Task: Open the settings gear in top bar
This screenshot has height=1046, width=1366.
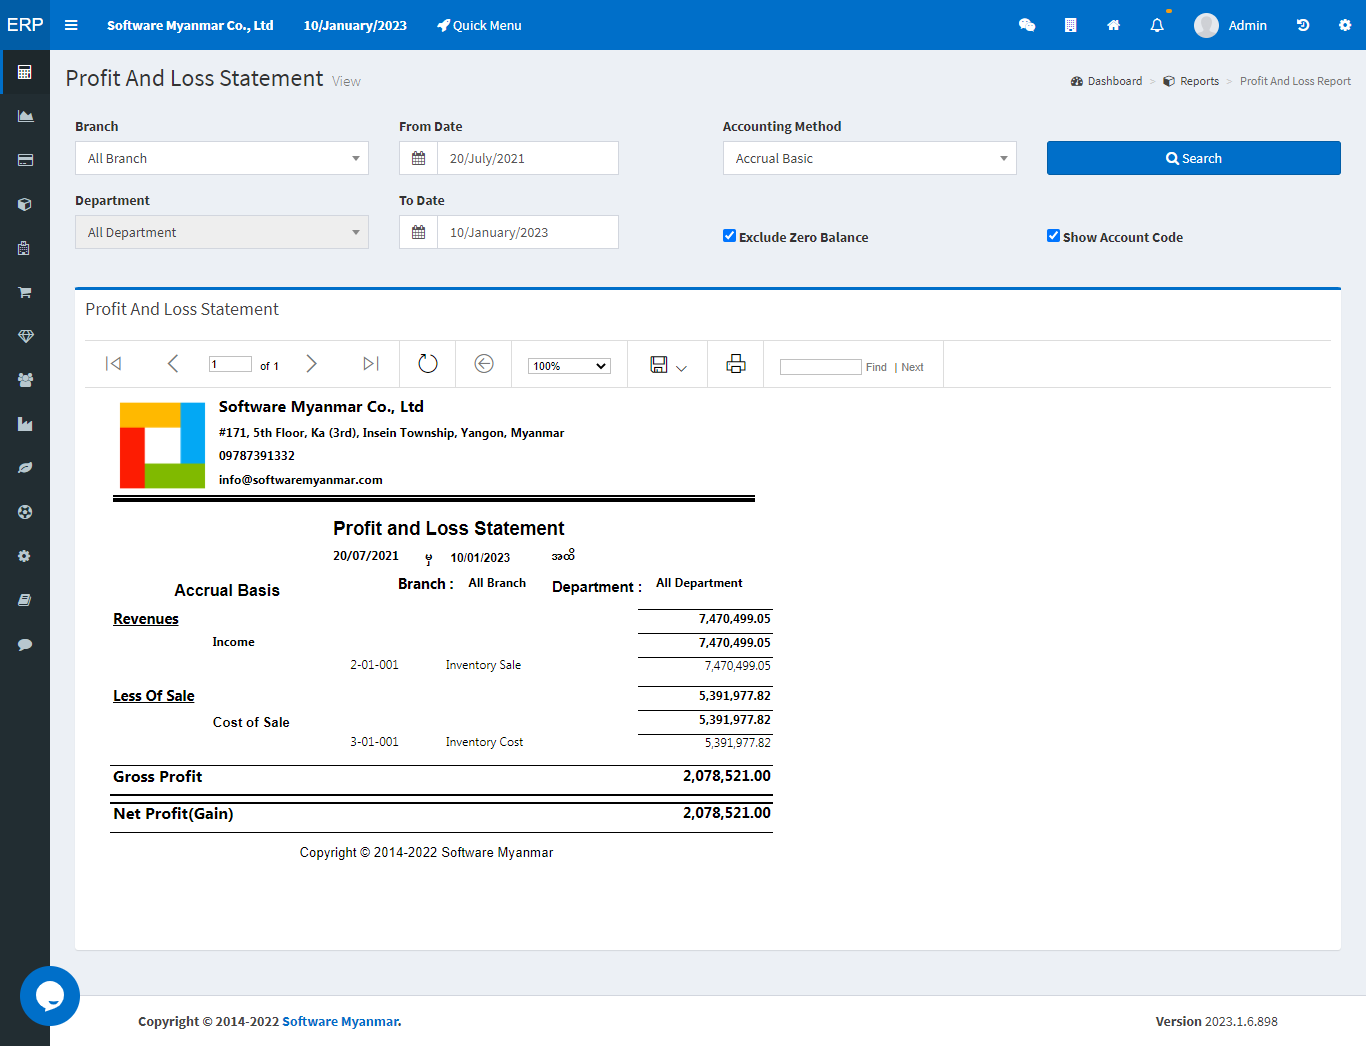Action: coord(1345,25)
